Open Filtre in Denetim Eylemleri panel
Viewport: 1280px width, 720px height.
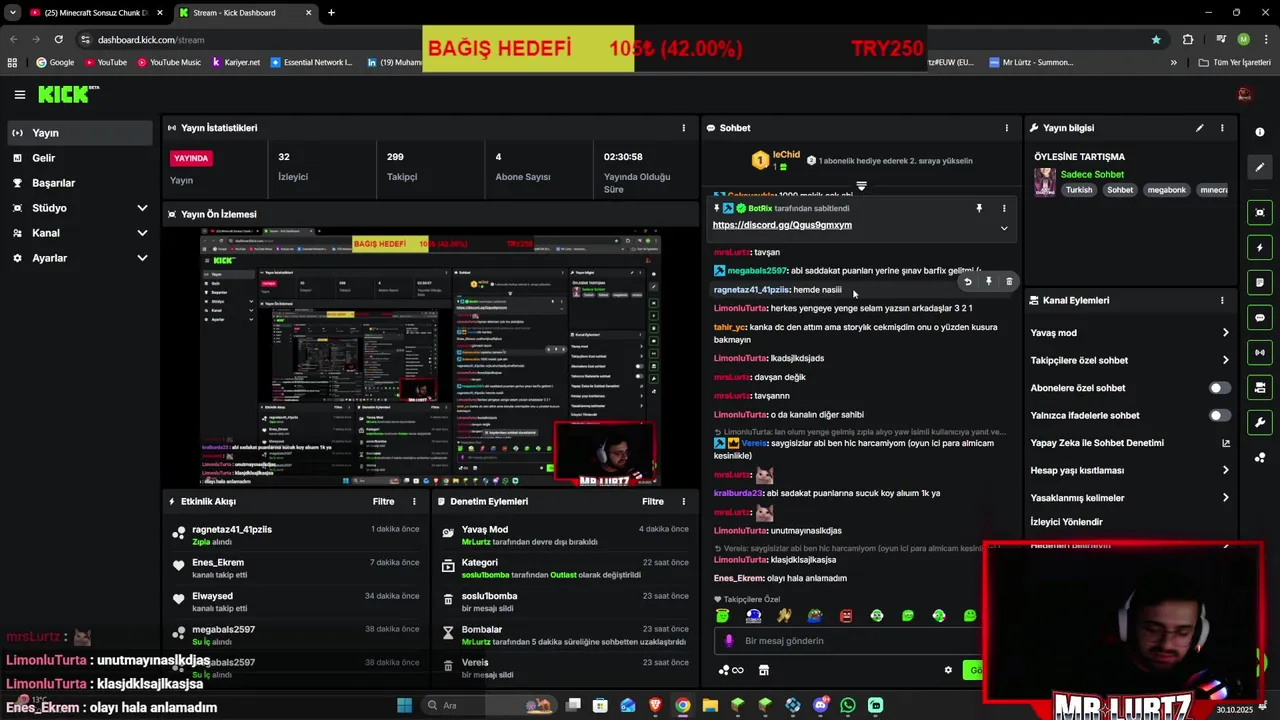(653, 501)
